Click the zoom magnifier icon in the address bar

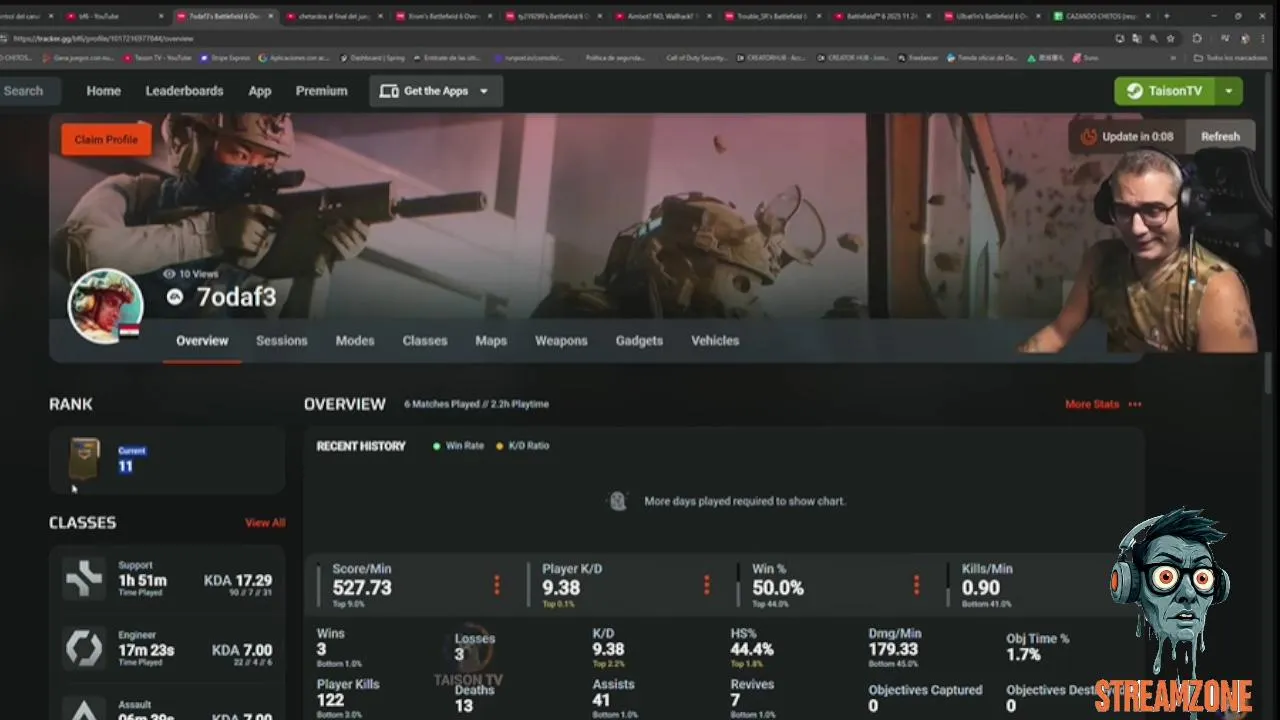click(1153, 38)
